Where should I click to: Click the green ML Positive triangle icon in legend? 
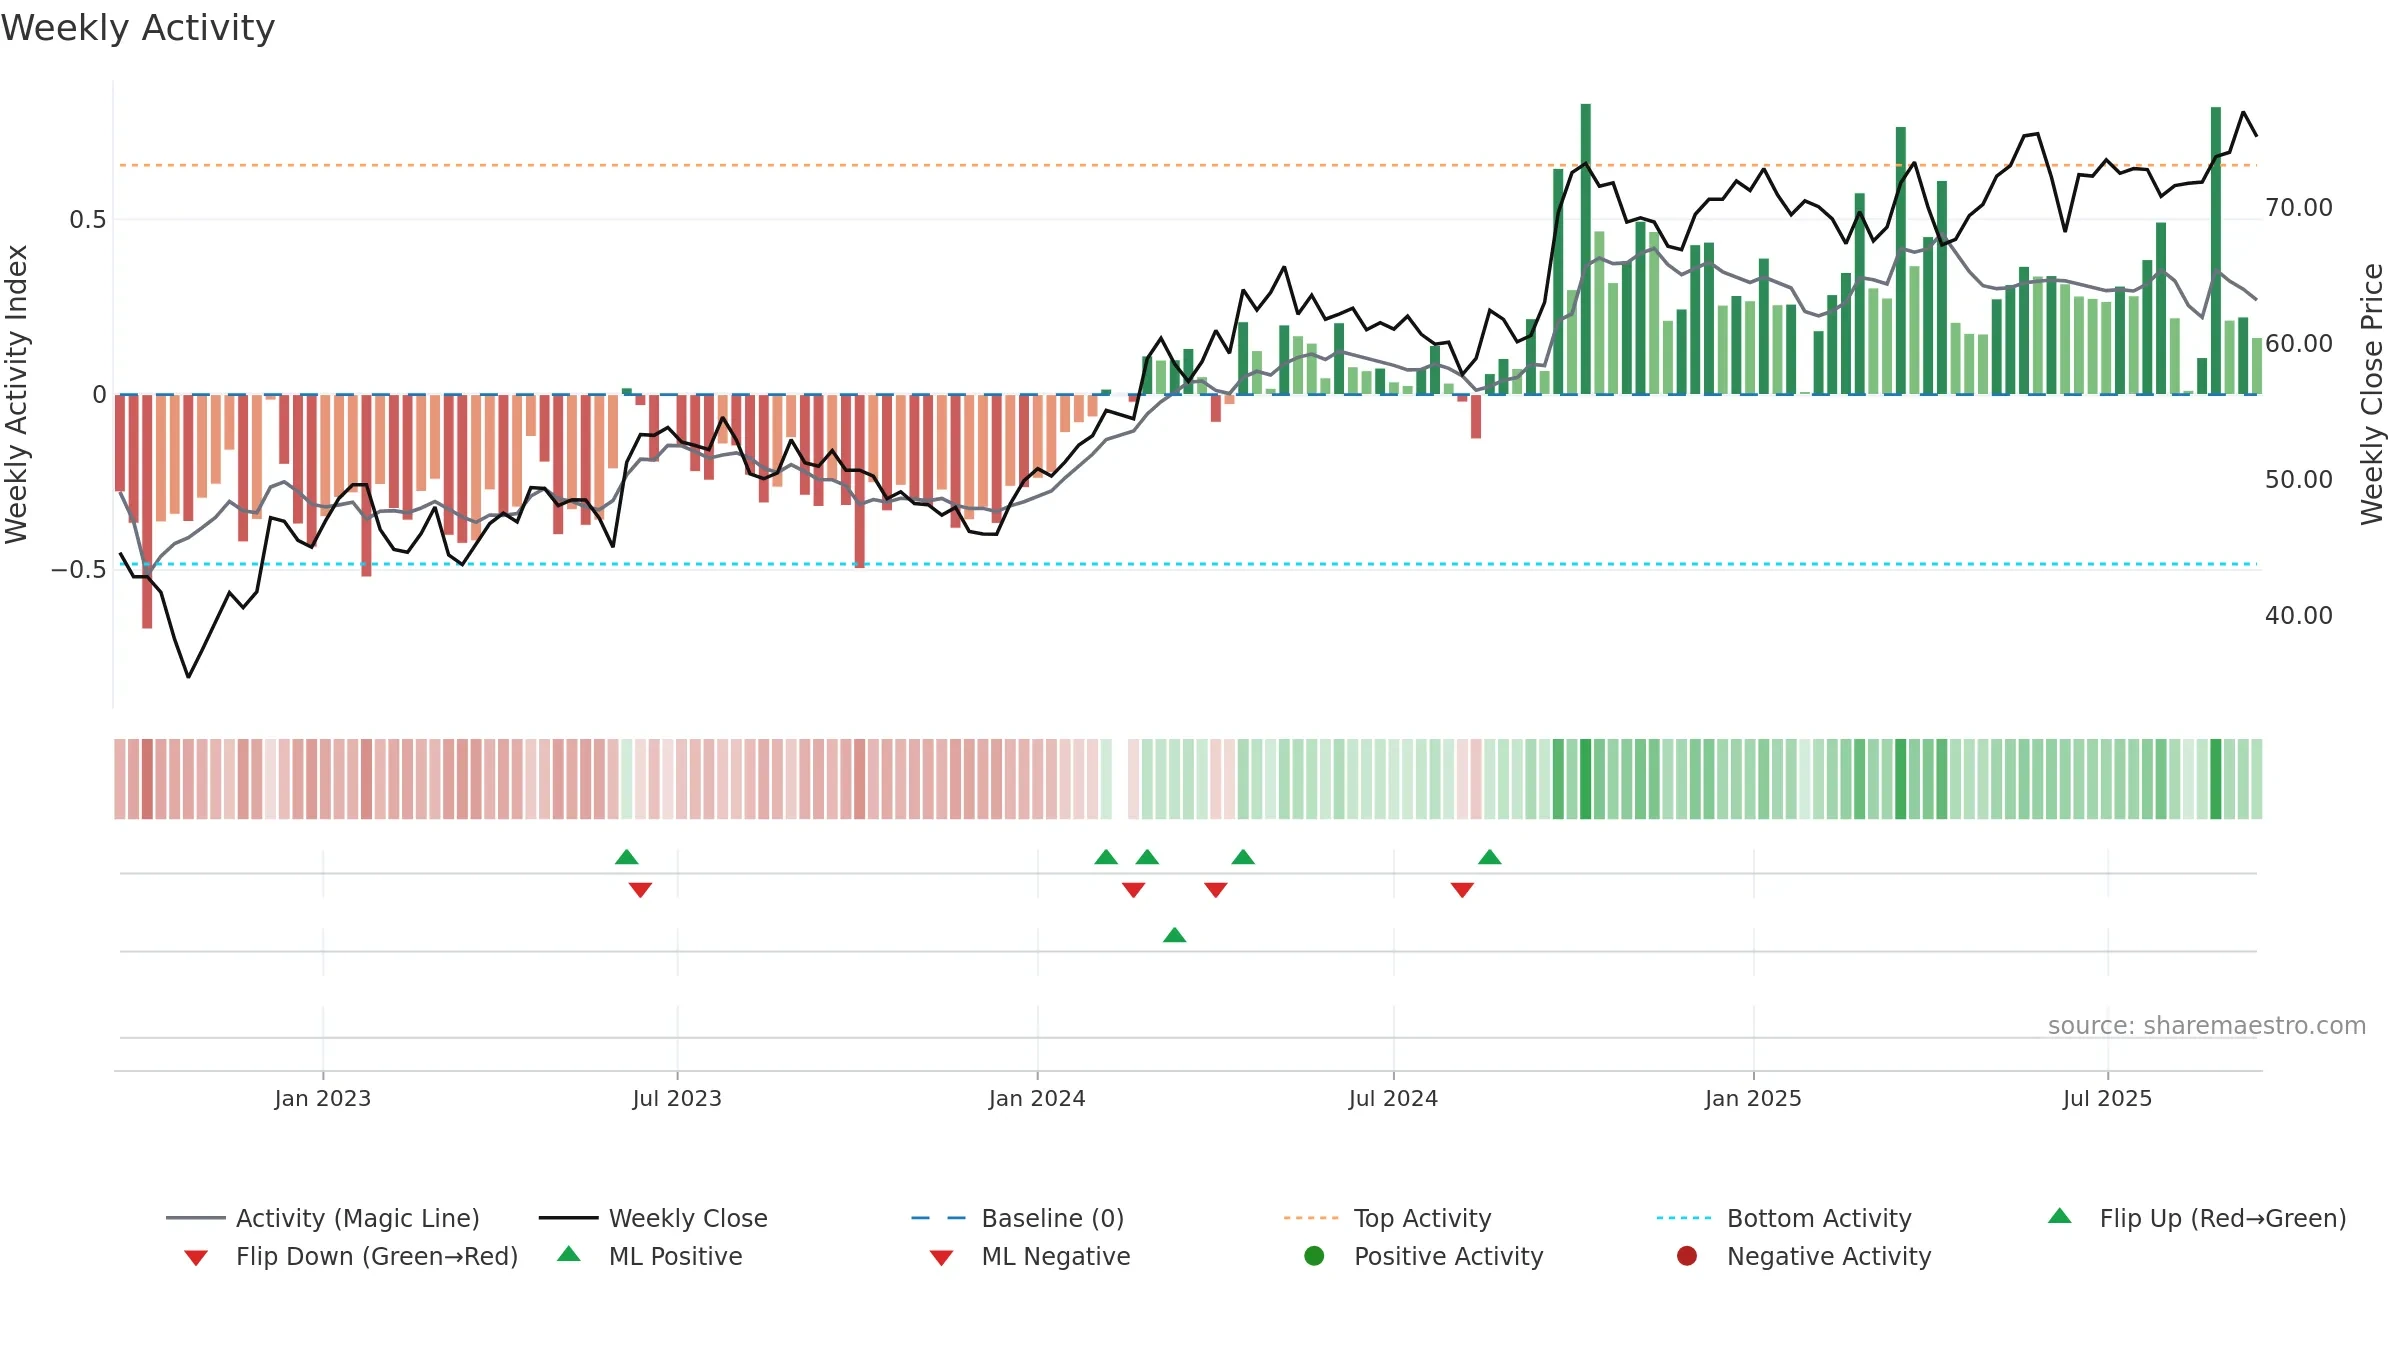point(569,1254)
